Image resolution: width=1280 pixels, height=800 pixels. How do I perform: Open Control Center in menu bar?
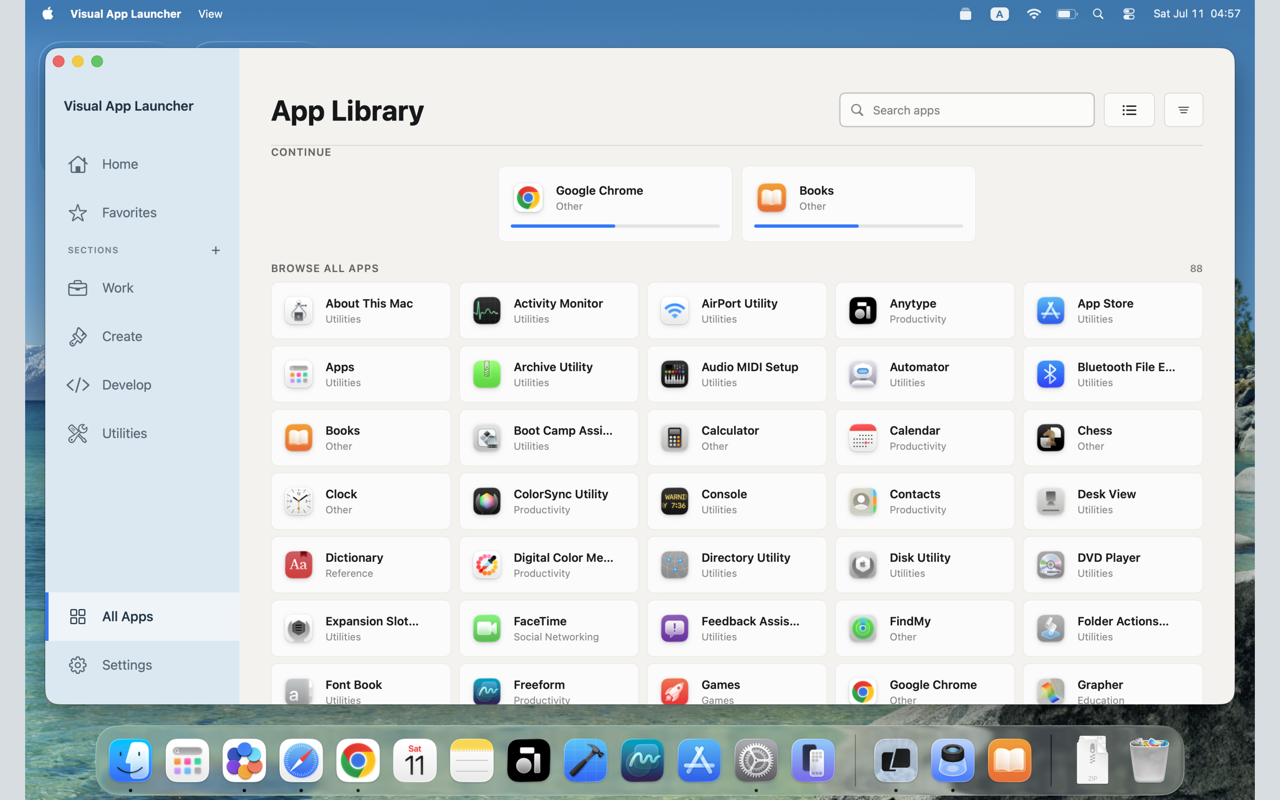tap(1129, 14)
